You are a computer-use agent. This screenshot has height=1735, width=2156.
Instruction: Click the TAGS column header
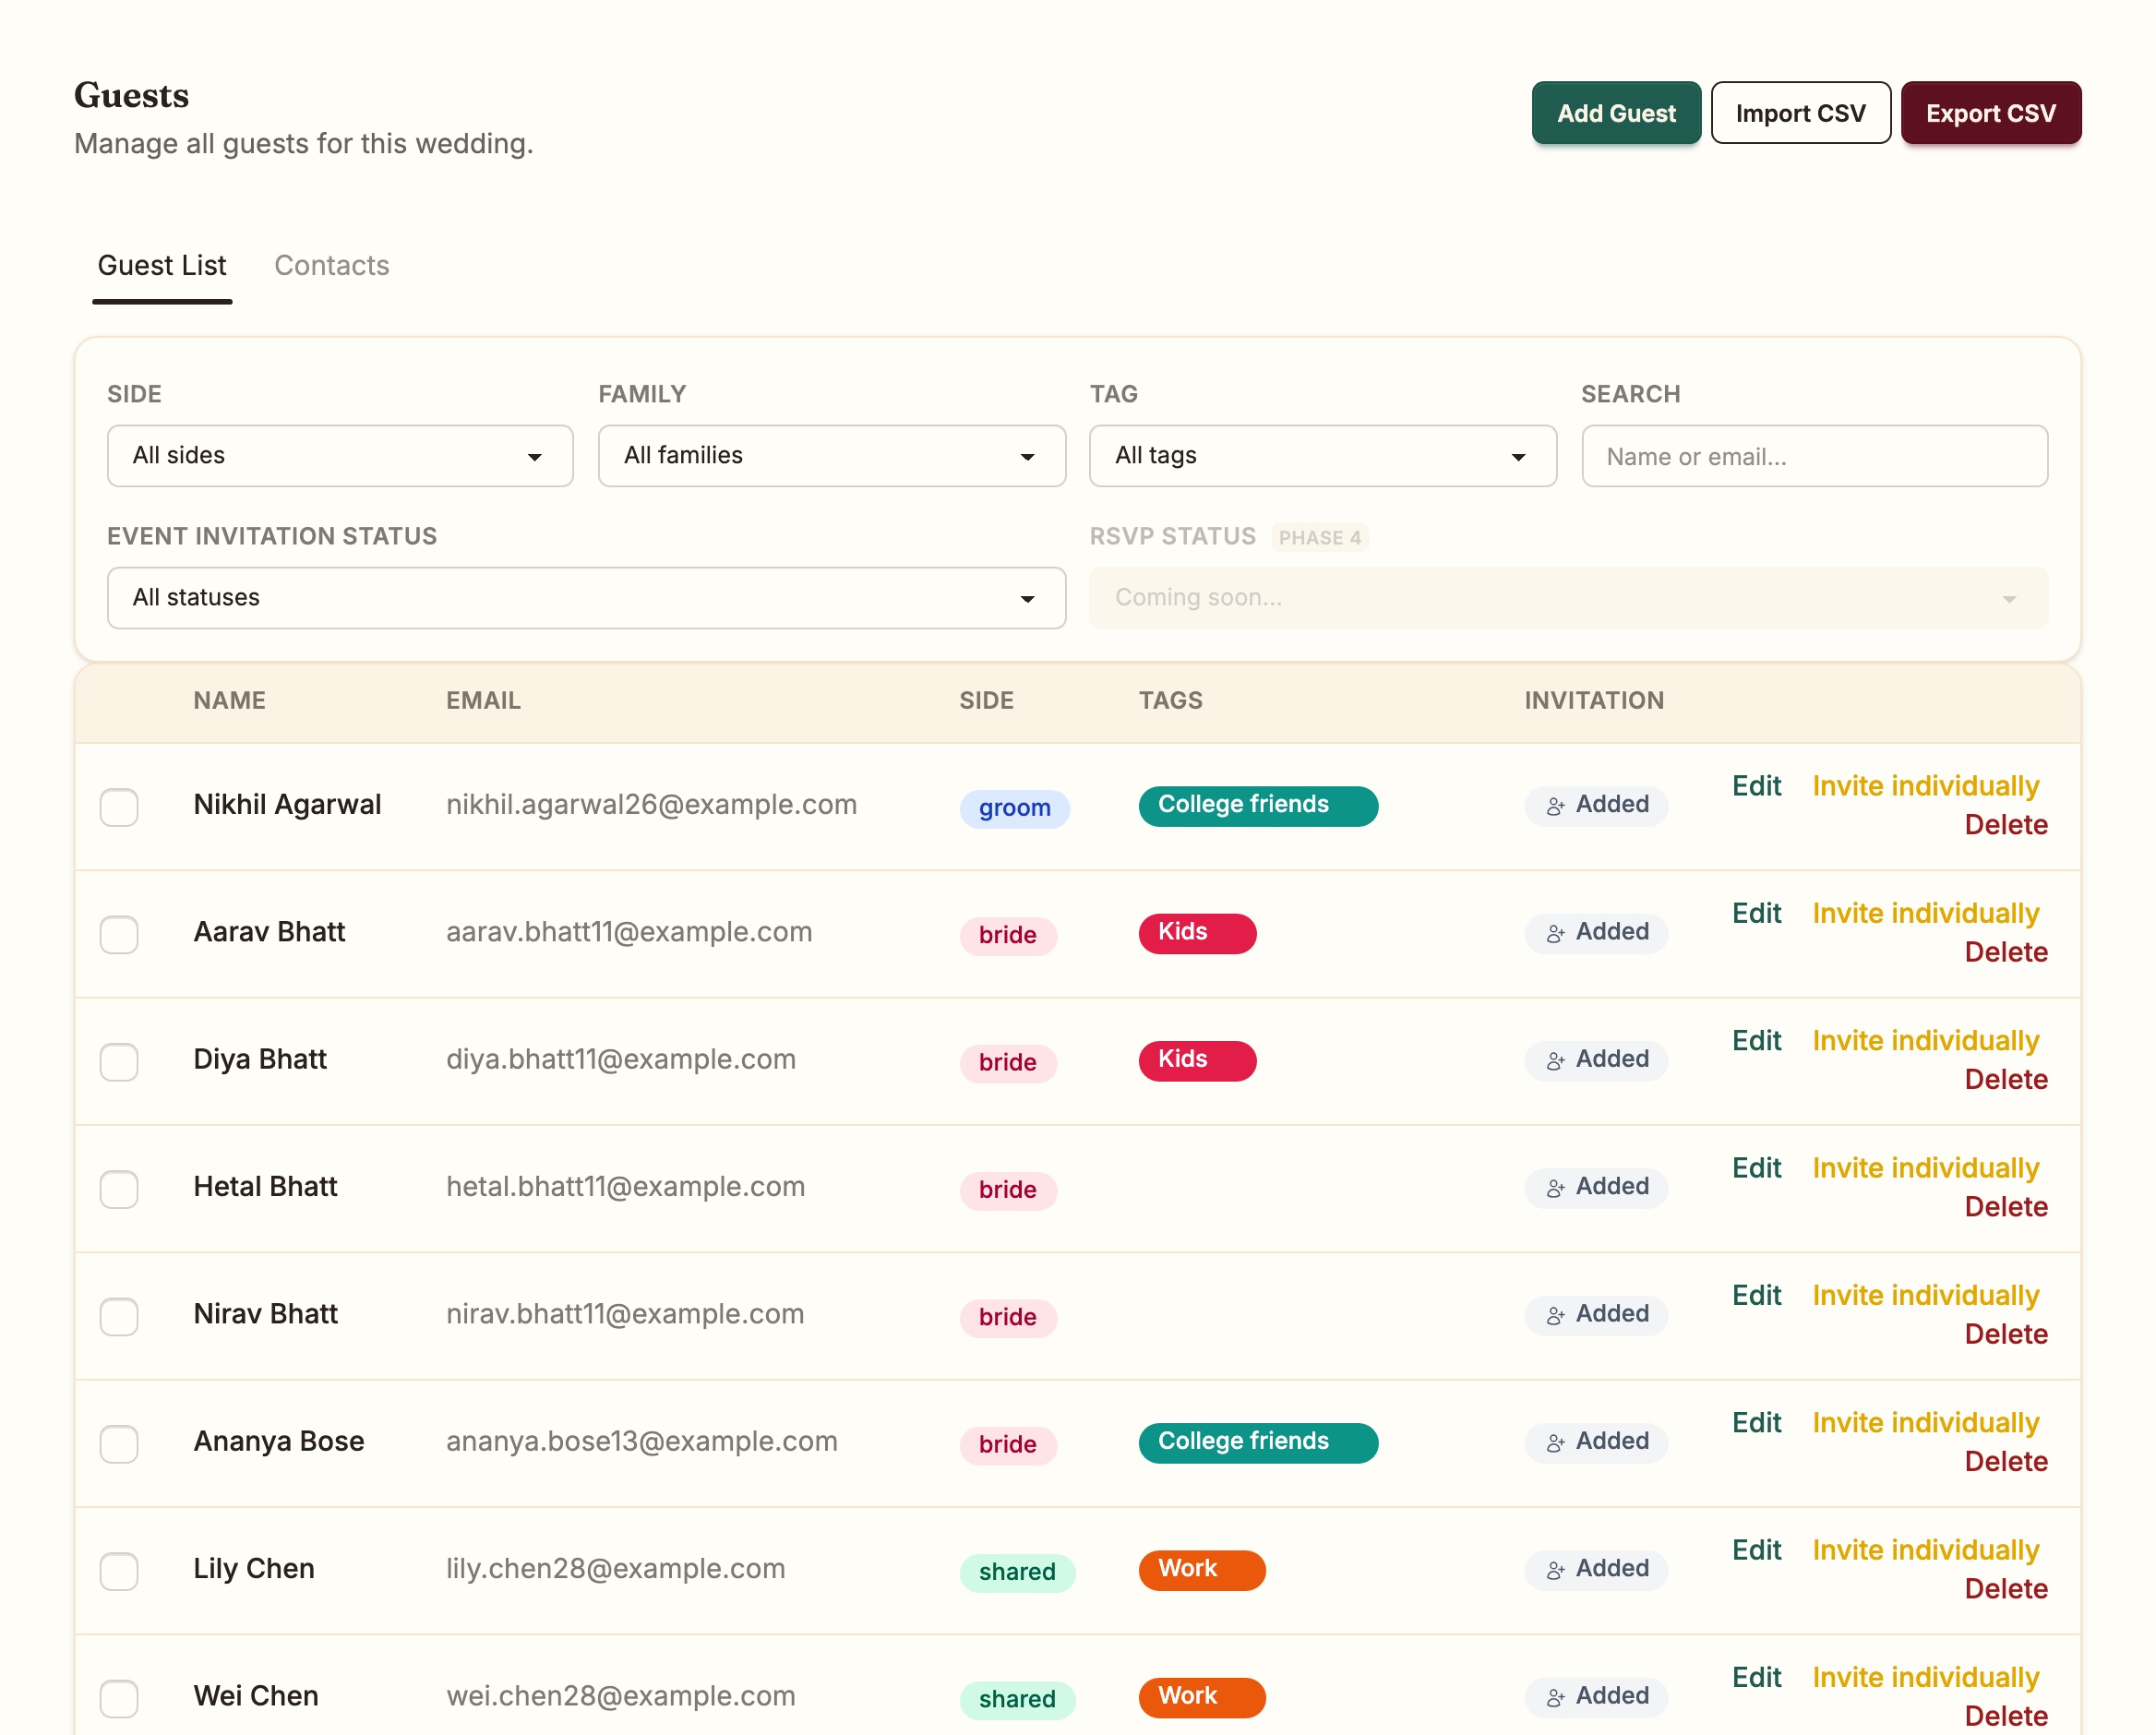click(1170, 701)
